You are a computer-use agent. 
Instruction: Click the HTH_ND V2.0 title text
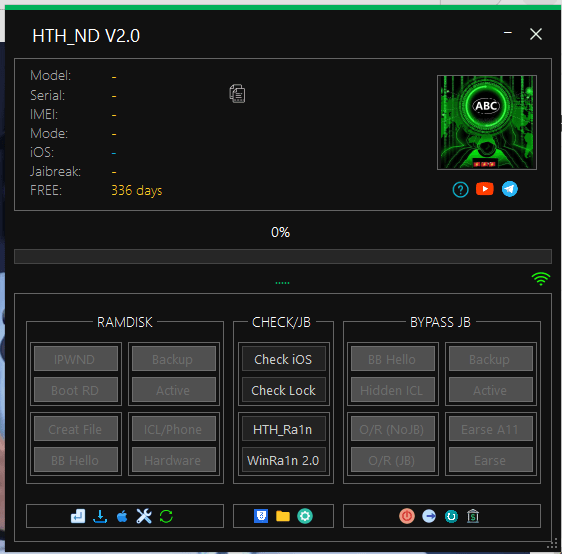coord(86,35)
